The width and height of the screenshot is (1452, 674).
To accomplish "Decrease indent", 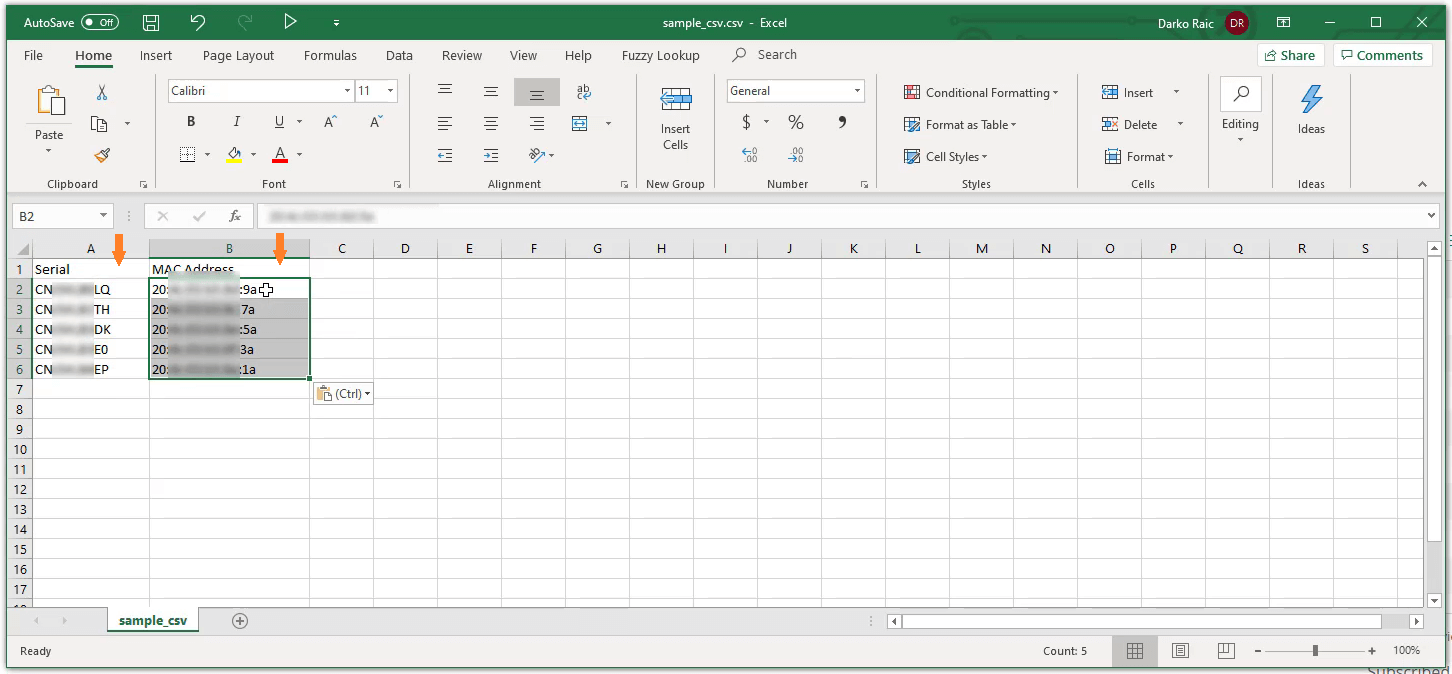I will pyautogui.click(x=445, y=155).
